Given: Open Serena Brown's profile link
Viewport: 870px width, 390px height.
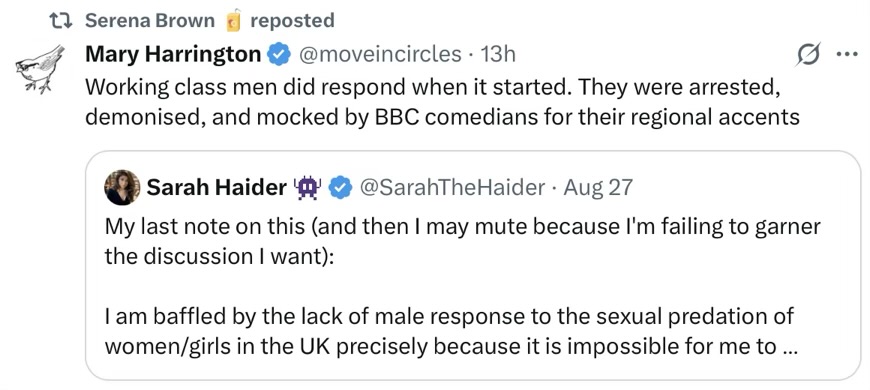Looking at the screenshot, I should [x=150, y=21].
